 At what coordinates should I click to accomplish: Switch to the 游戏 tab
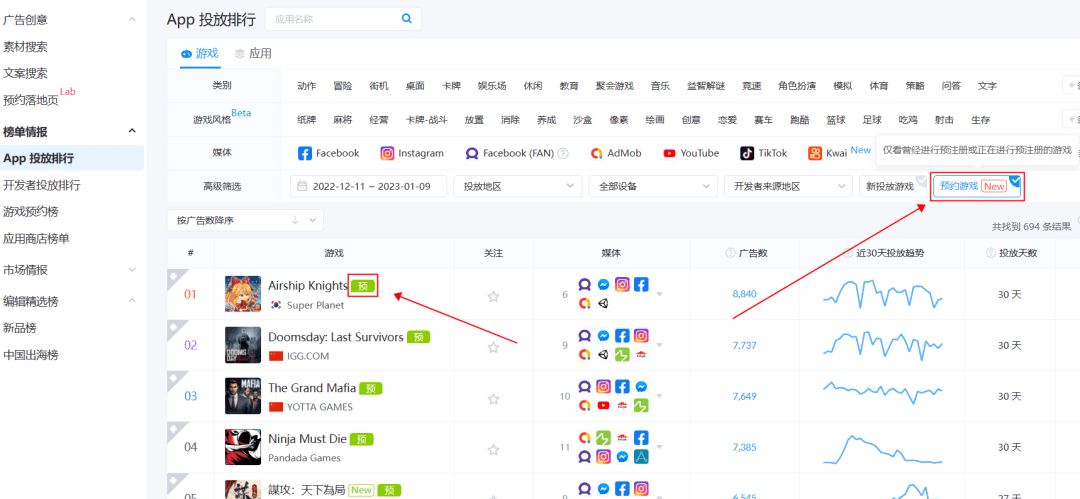(200, 53)
